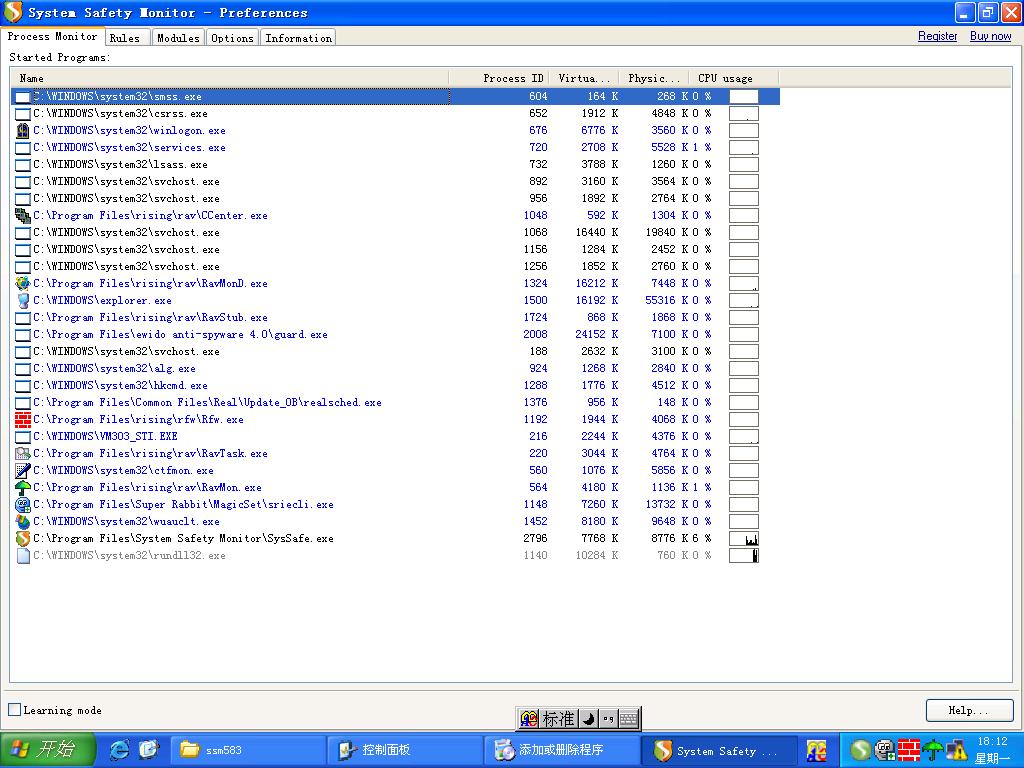
Task: Open Internet Explorer from quick launch
Action: point(120,749)
